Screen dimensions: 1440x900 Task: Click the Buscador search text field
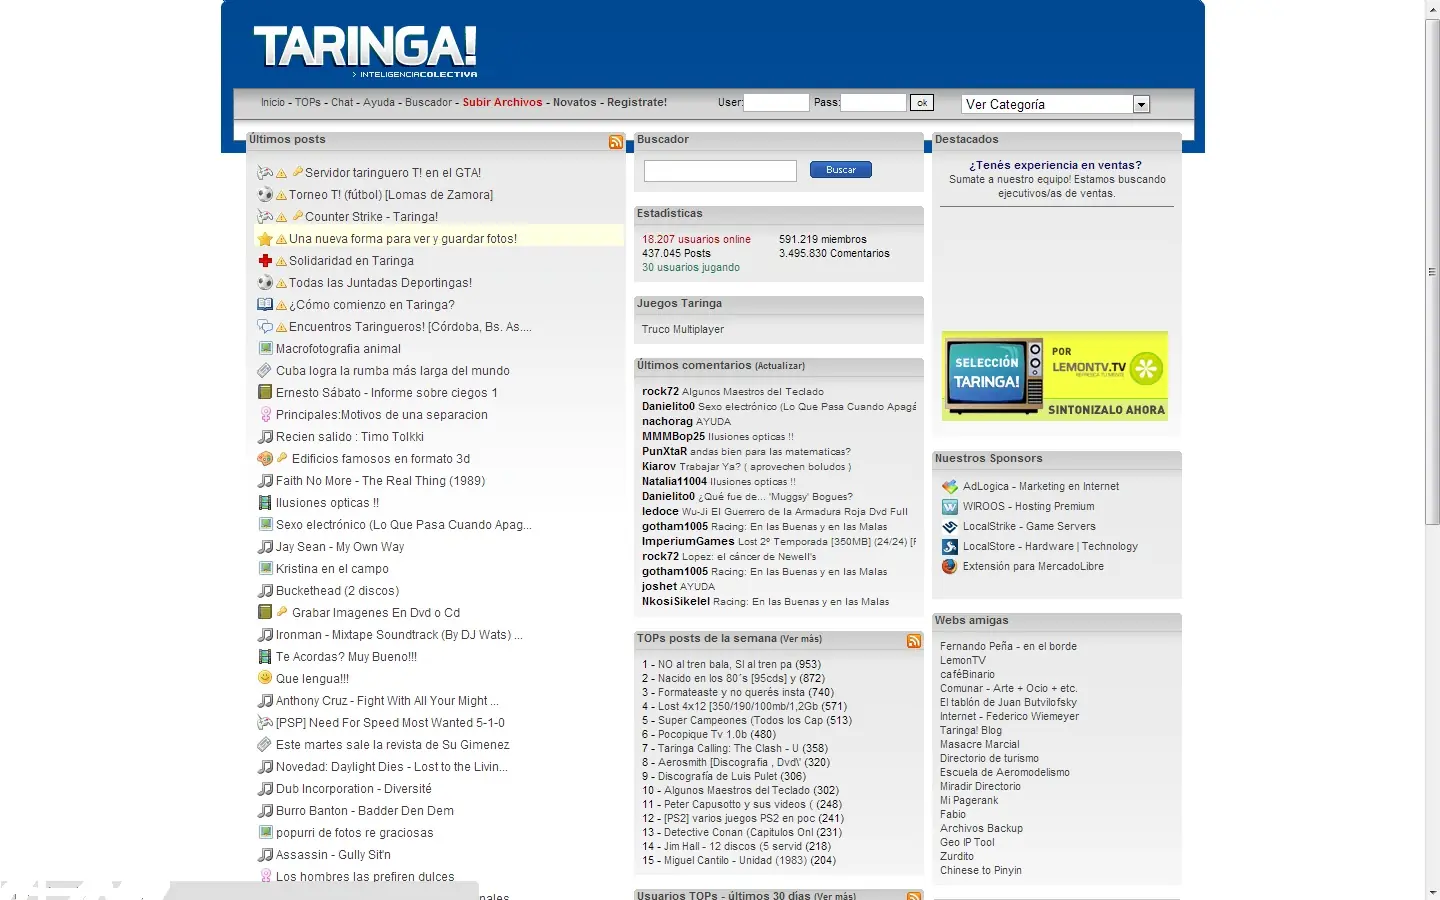(x=720, y=171)
